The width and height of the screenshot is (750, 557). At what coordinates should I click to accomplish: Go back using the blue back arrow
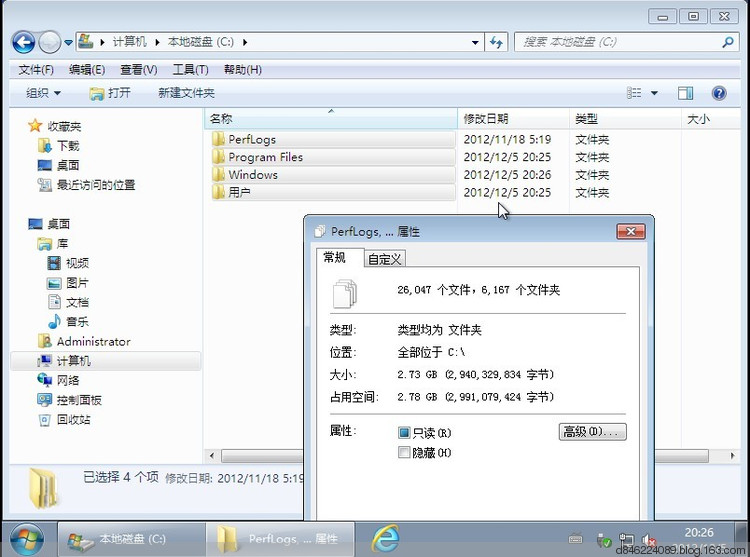[x=23, y=42]
